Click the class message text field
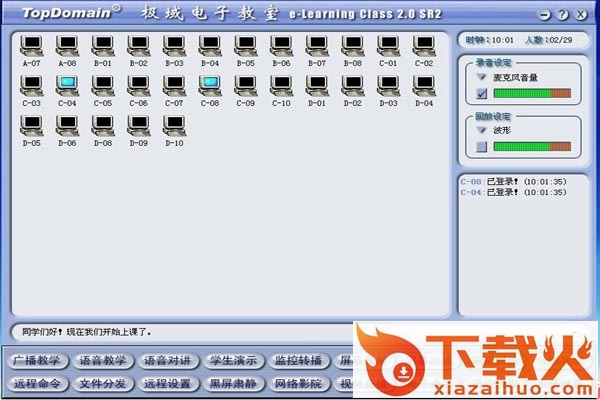Viewport: 600px width, 400px height. [x=180, y=331]
